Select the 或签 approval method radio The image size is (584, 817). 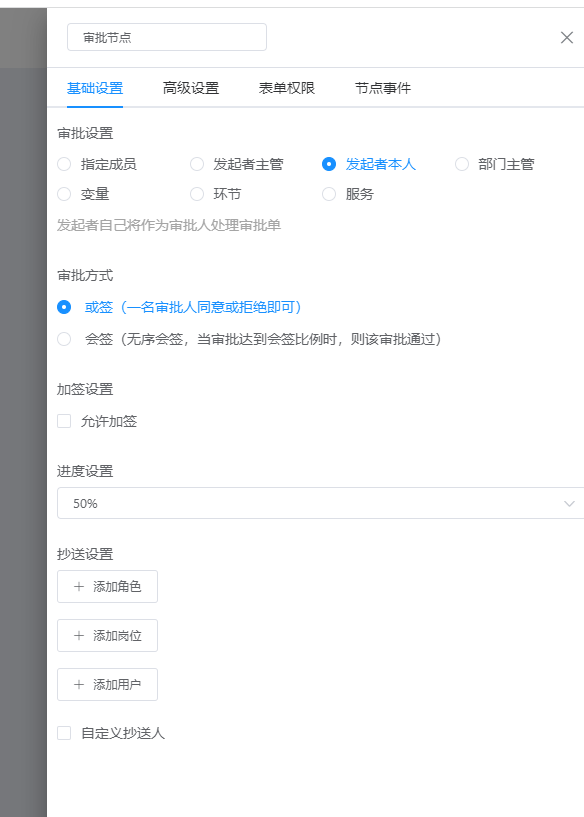click(64, 307)
